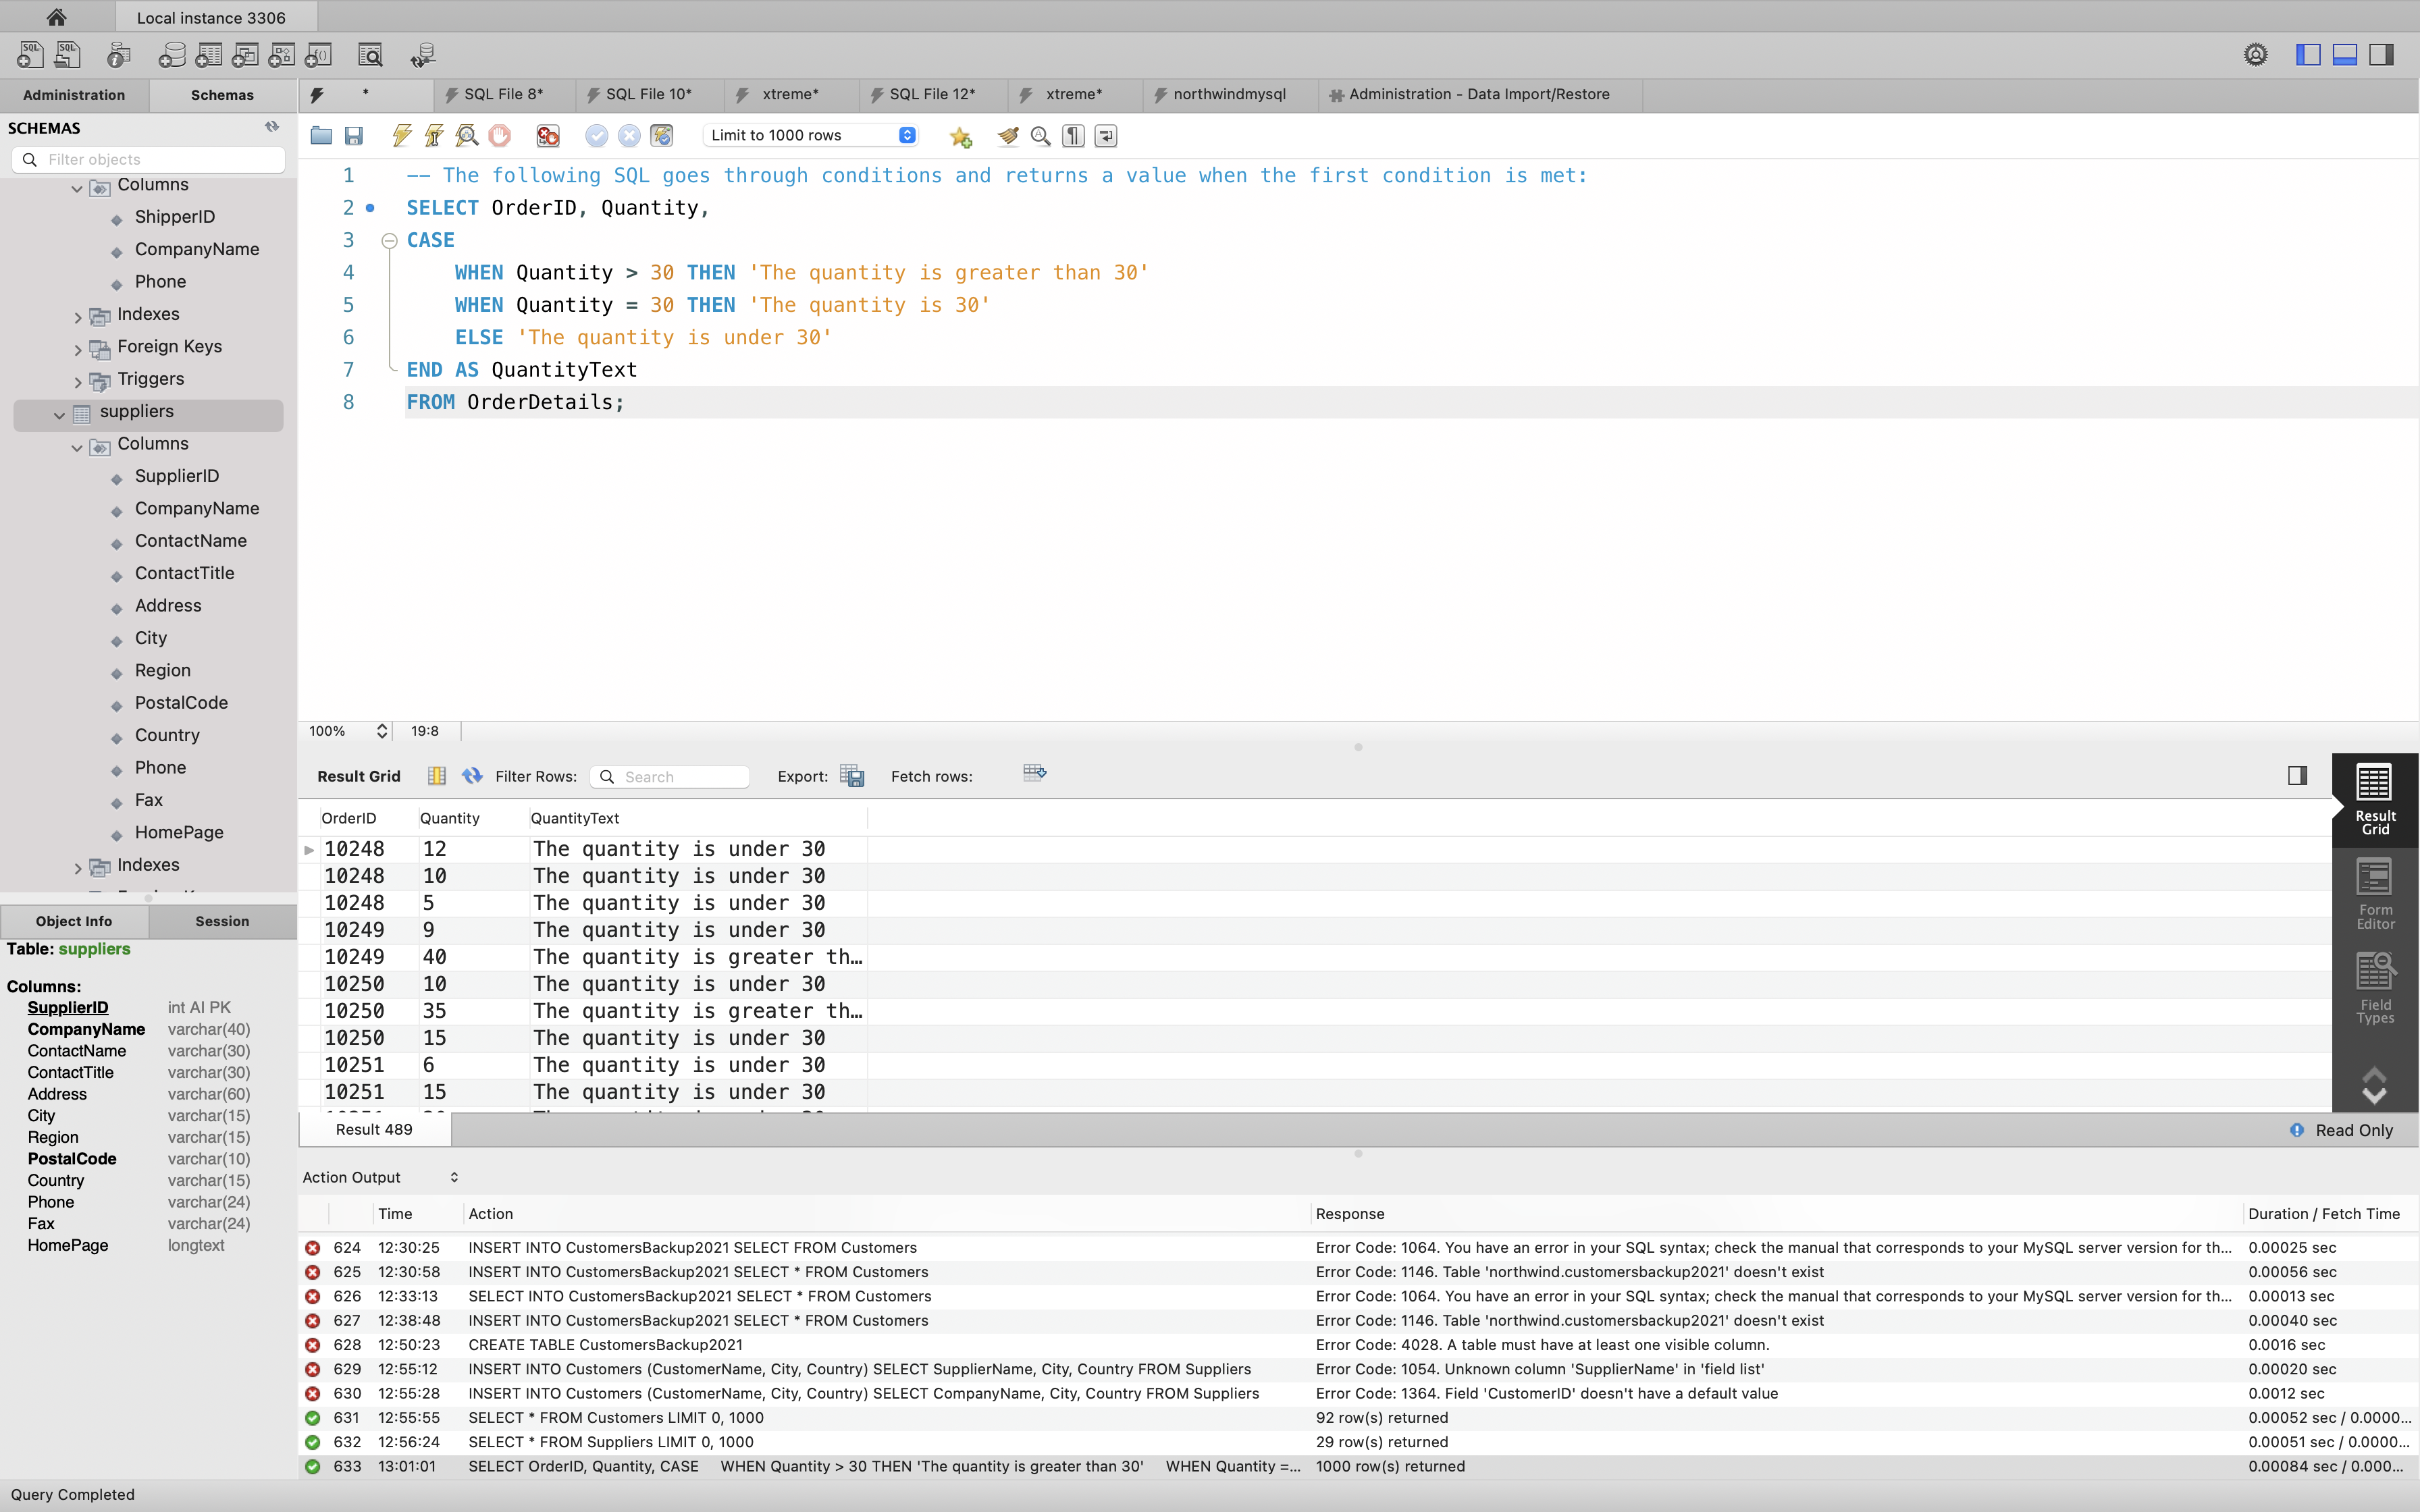
Task: Open the Session info tab
Action: point(222,921)
